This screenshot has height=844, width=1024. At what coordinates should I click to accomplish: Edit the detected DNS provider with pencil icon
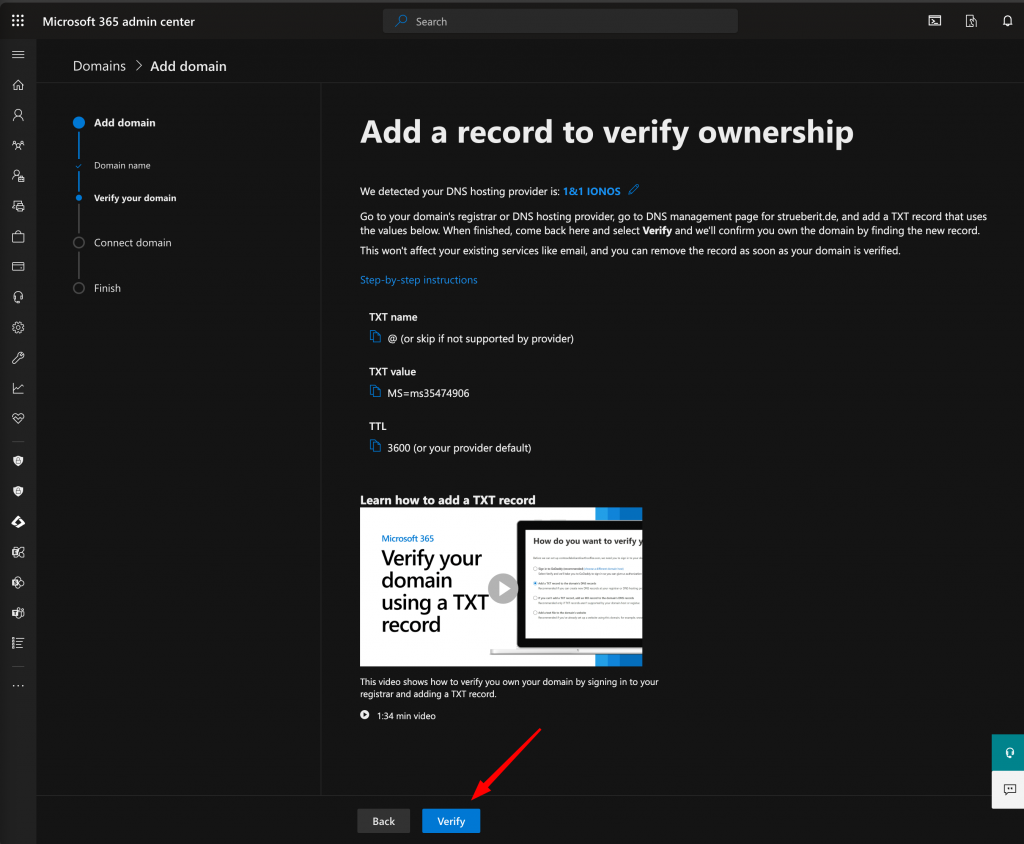(634, 190)
